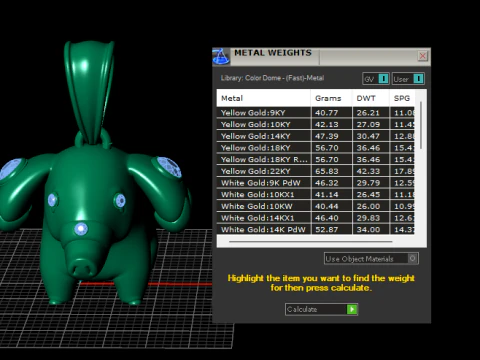Click the DWT column header
This screenshot has height=360, width=480.
pyautogui.click(x=370, y=98)
